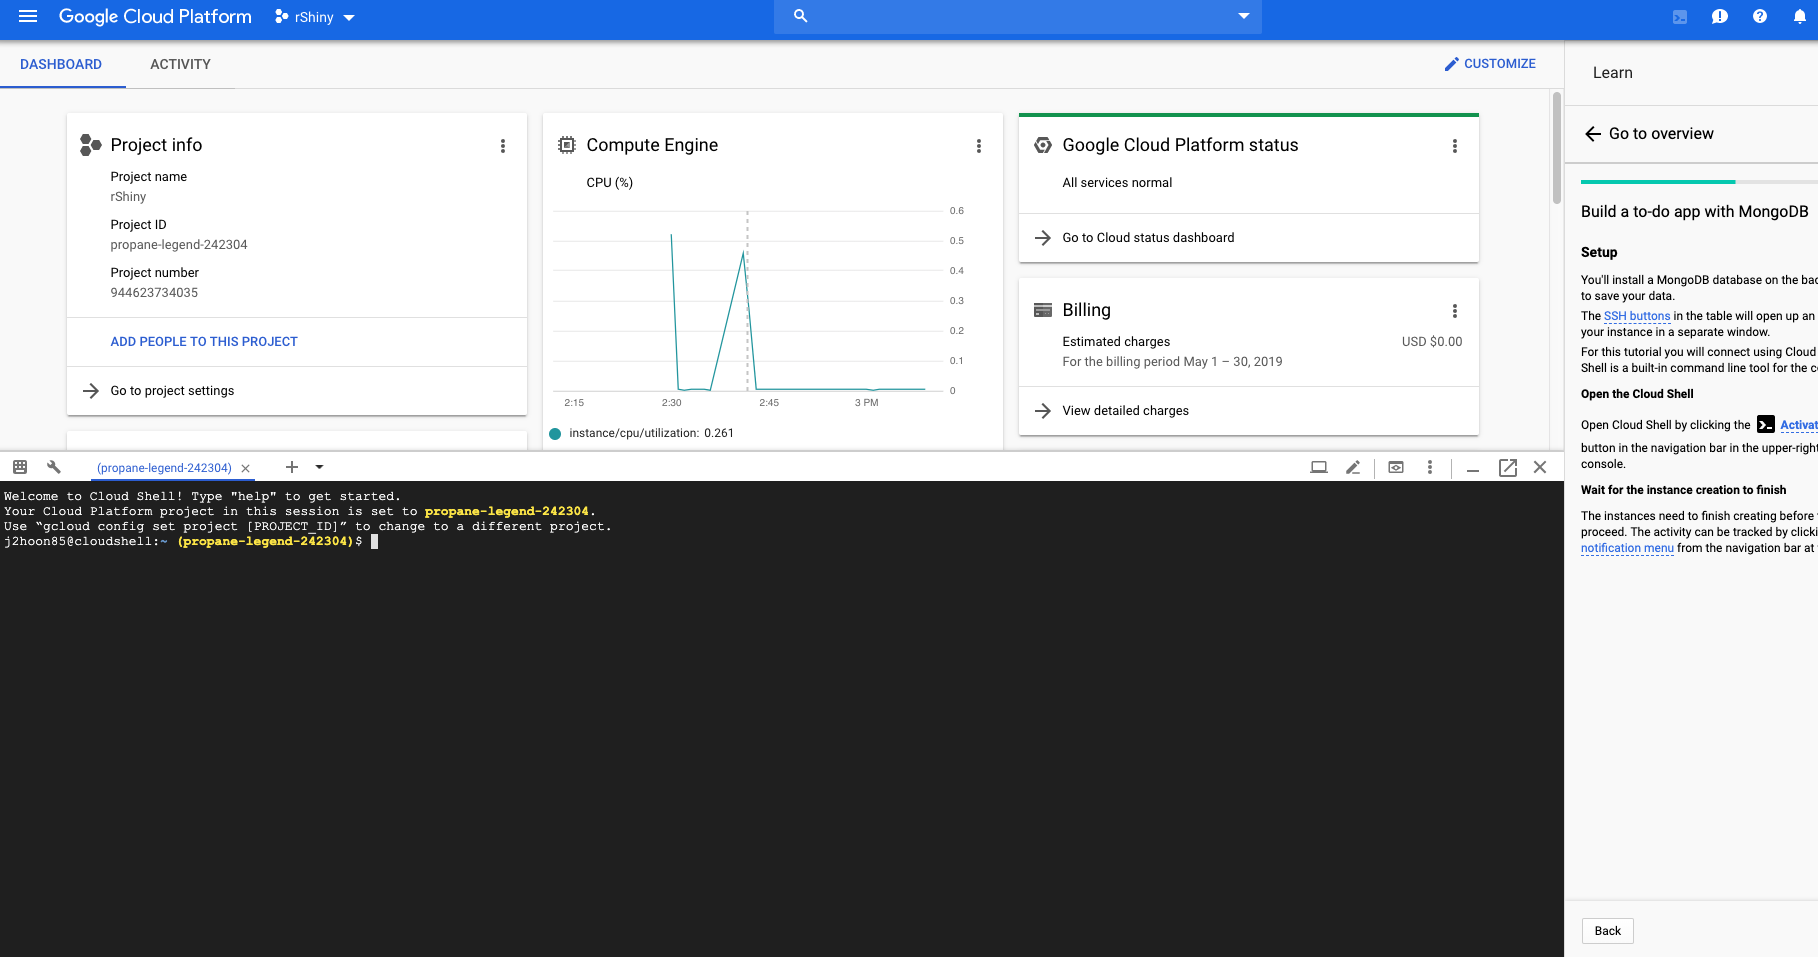
Task: Open the notifications bell icon
Action: pyautogui.click(x=1800, y=17)
